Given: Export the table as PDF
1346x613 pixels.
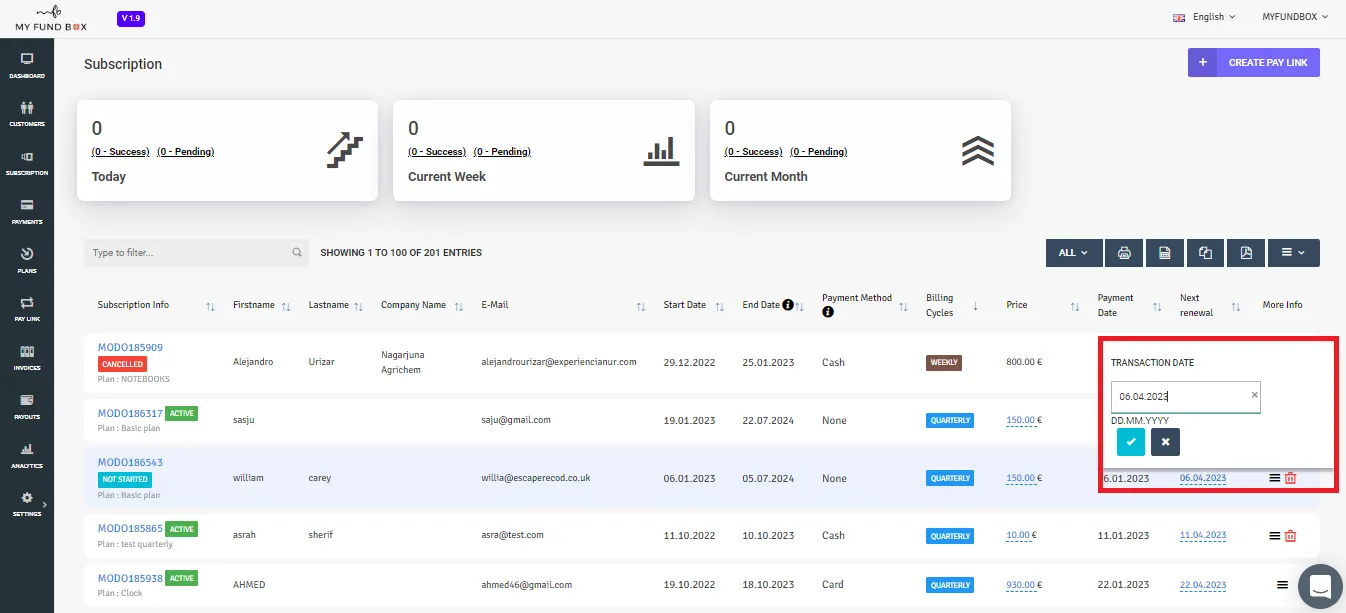Looking at the screenshot, I should click(1246, 253).
